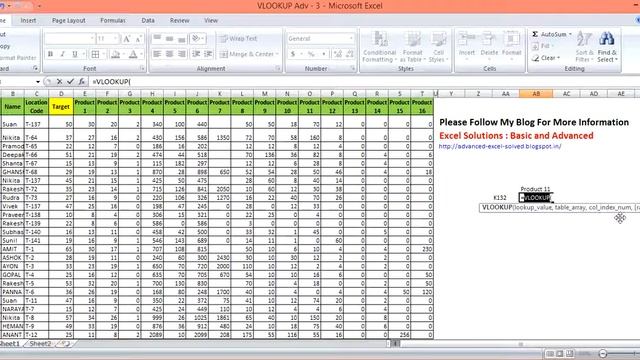The image size is (640, 360).
Task: Open Find & Select menu
Action: 607,47
